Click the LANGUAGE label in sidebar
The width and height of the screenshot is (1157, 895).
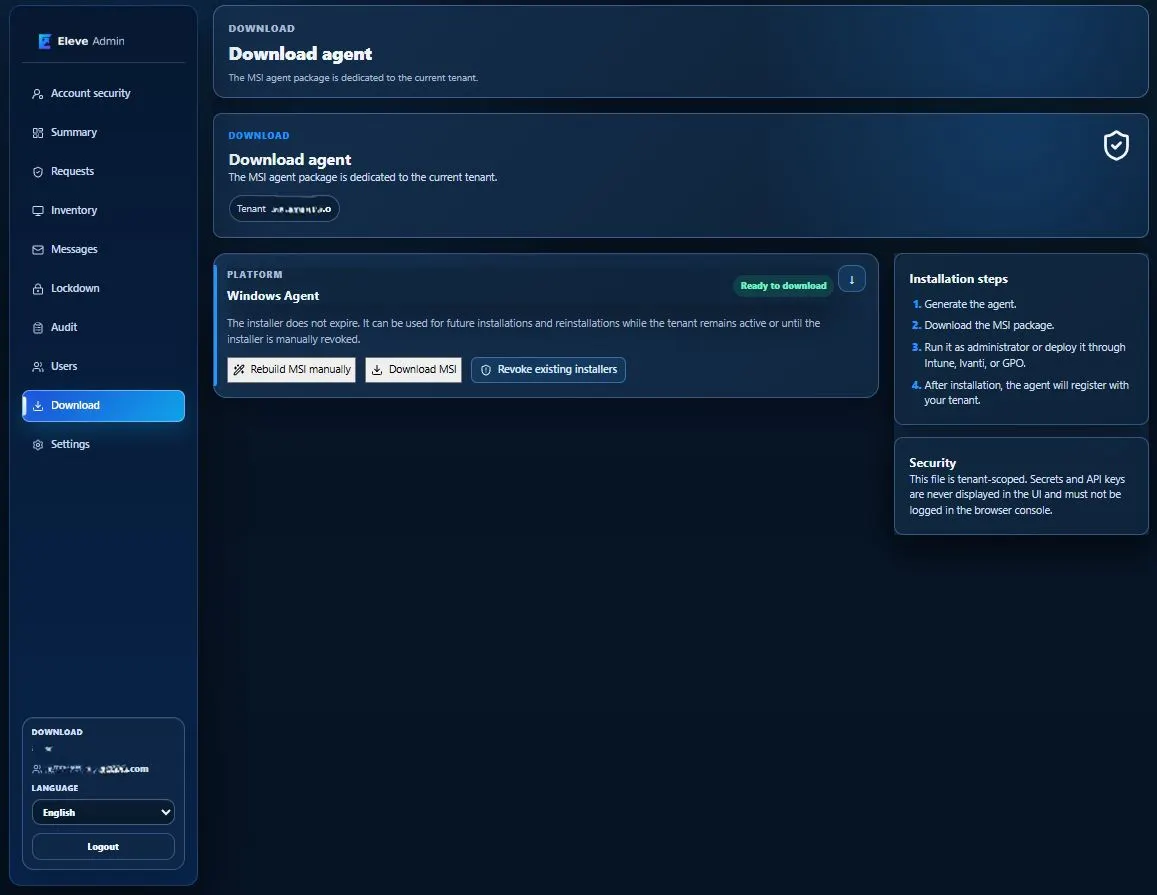55,788
